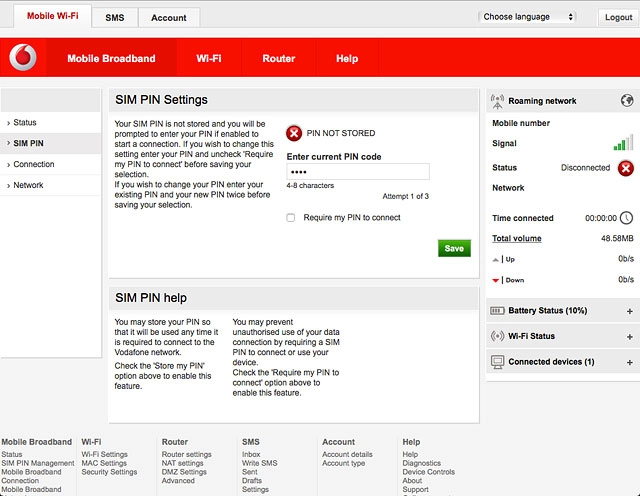Click the red PIN NOT STORED icon
Viewport: 640px width, 496px height.
point(294,133)
